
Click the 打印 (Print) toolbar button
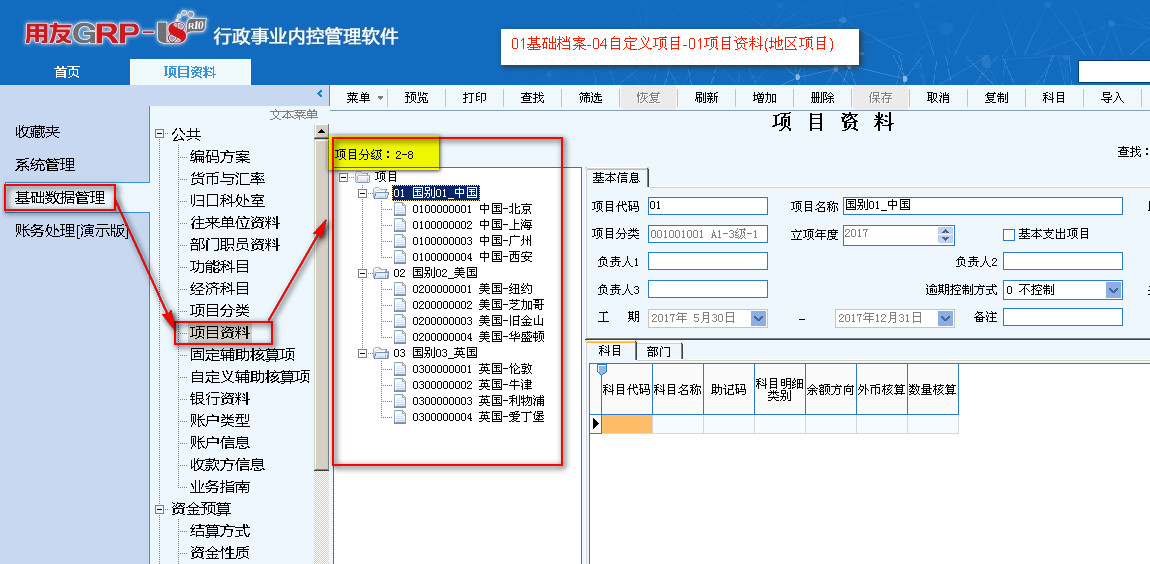click(x=475, y=98)
